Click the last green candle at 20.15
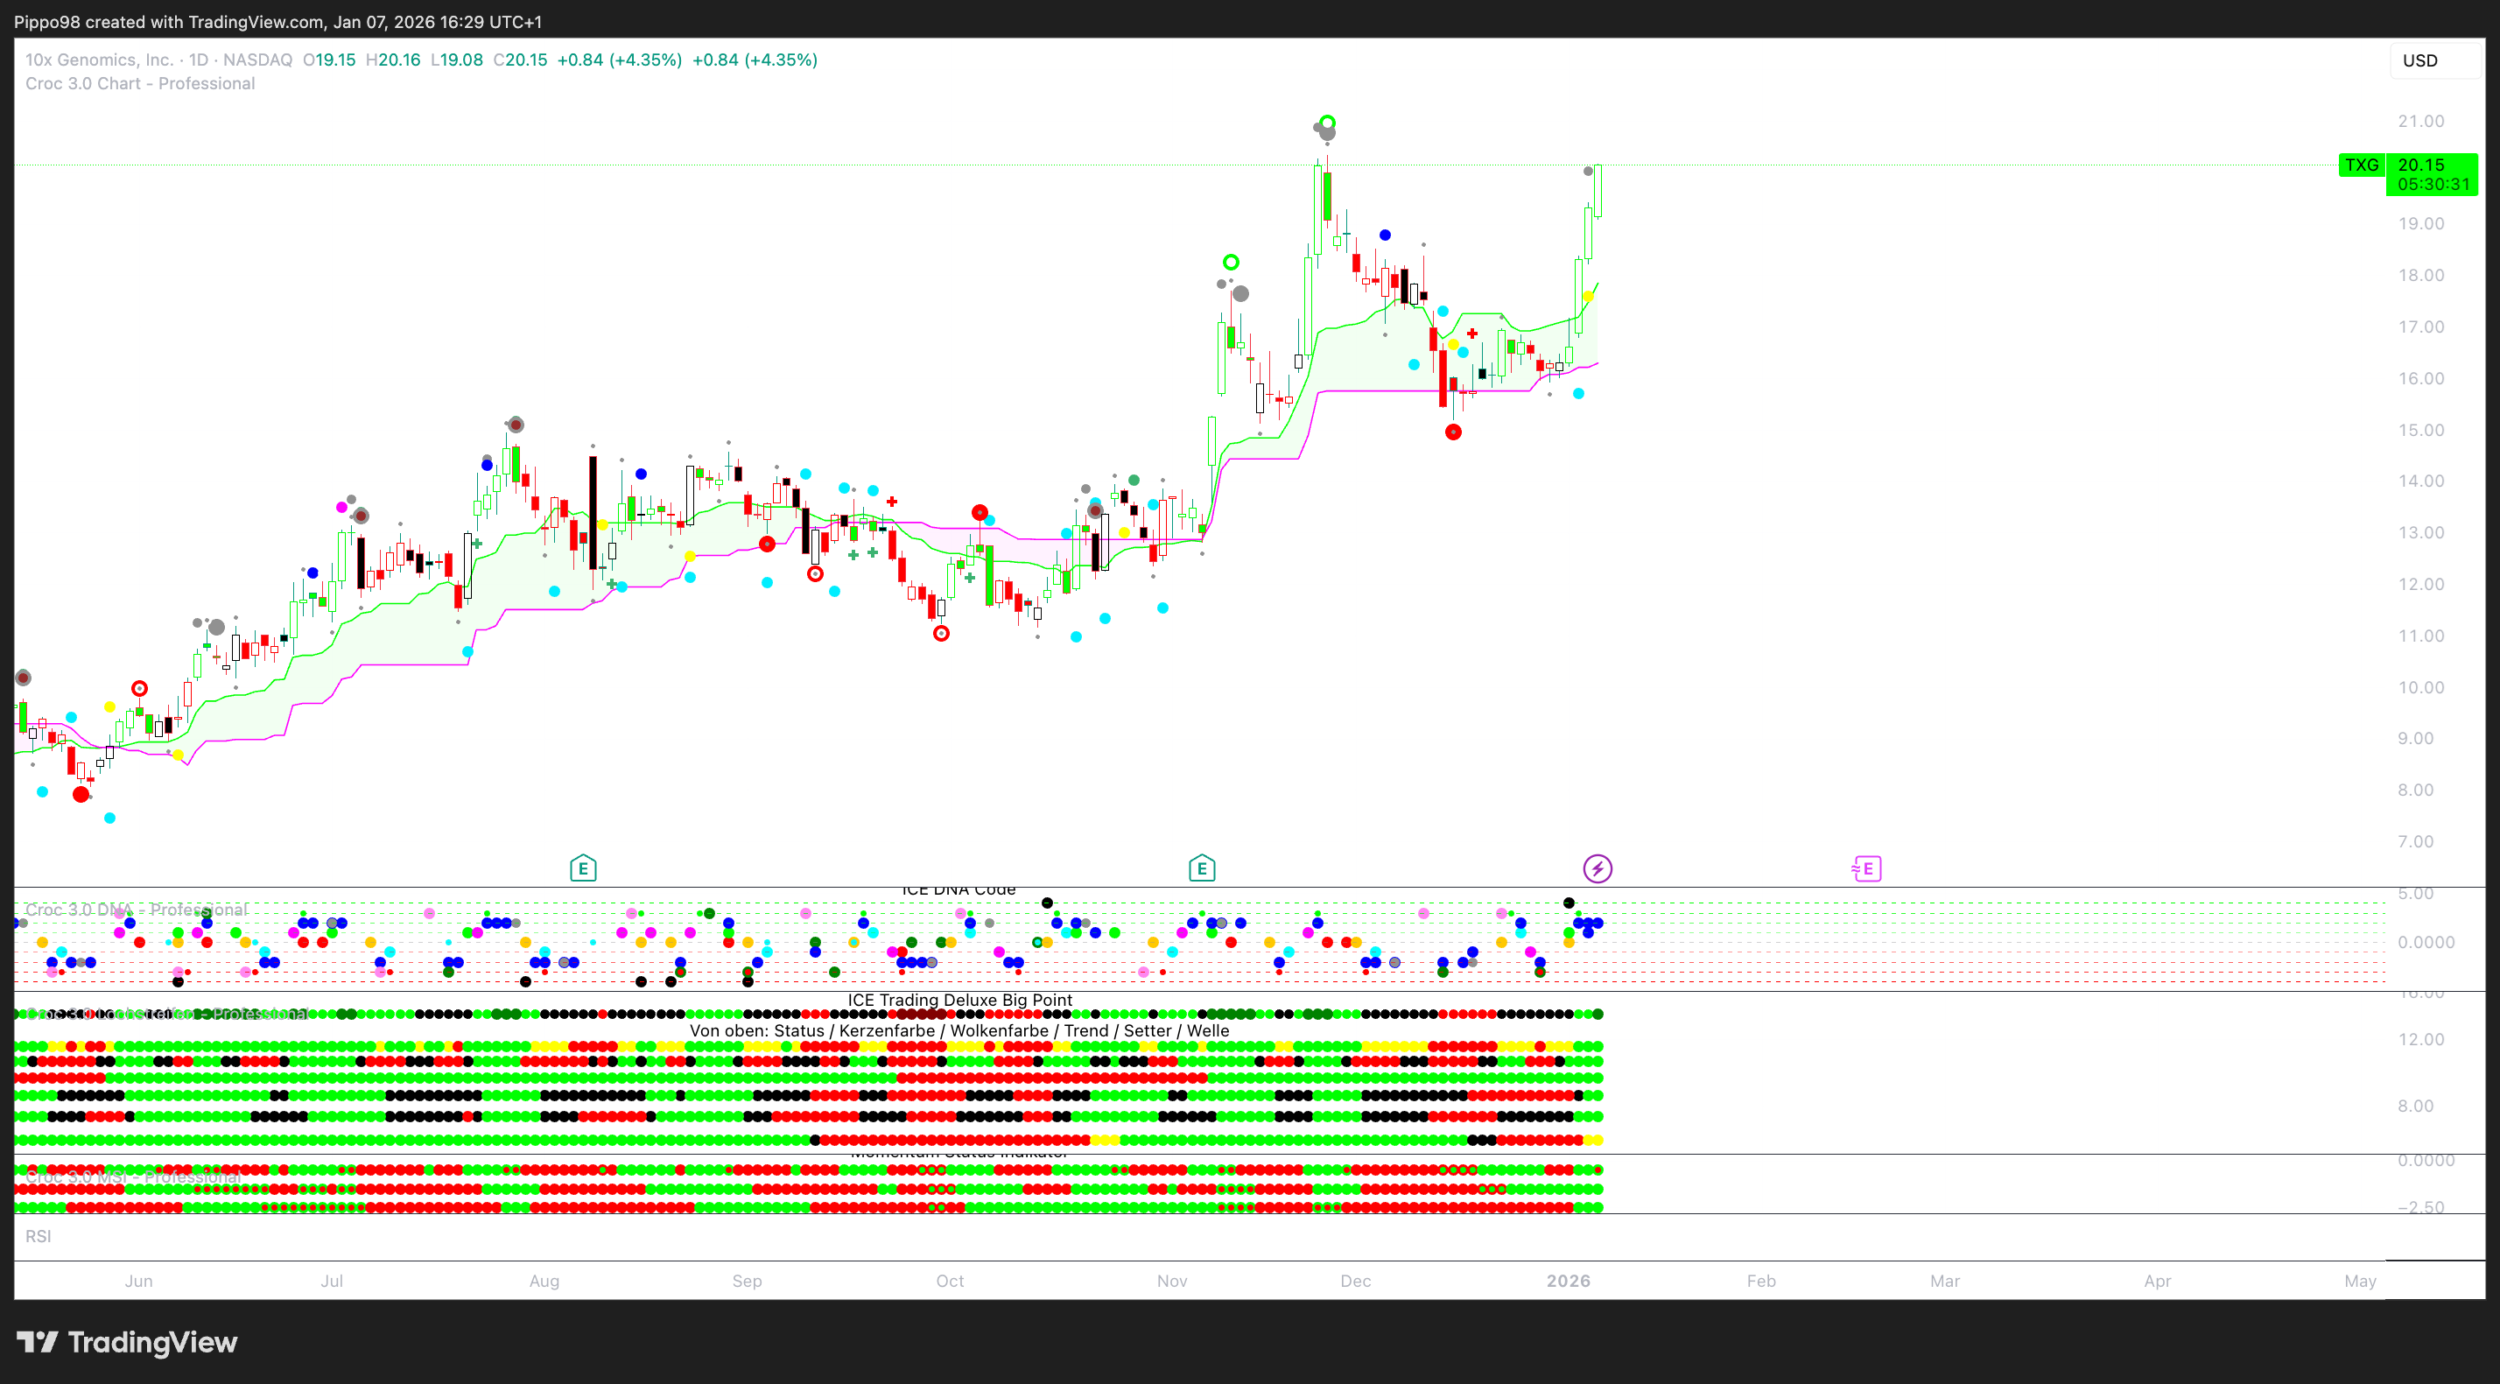This screenshot has width=2500, height=1384. (1598, 190)
